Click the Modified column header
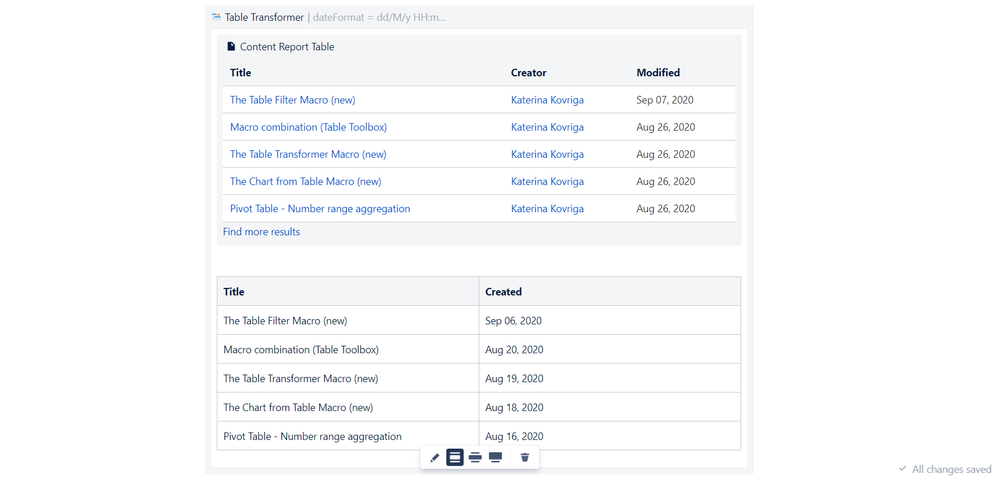The image size is (999, 481). pos(658,73)
